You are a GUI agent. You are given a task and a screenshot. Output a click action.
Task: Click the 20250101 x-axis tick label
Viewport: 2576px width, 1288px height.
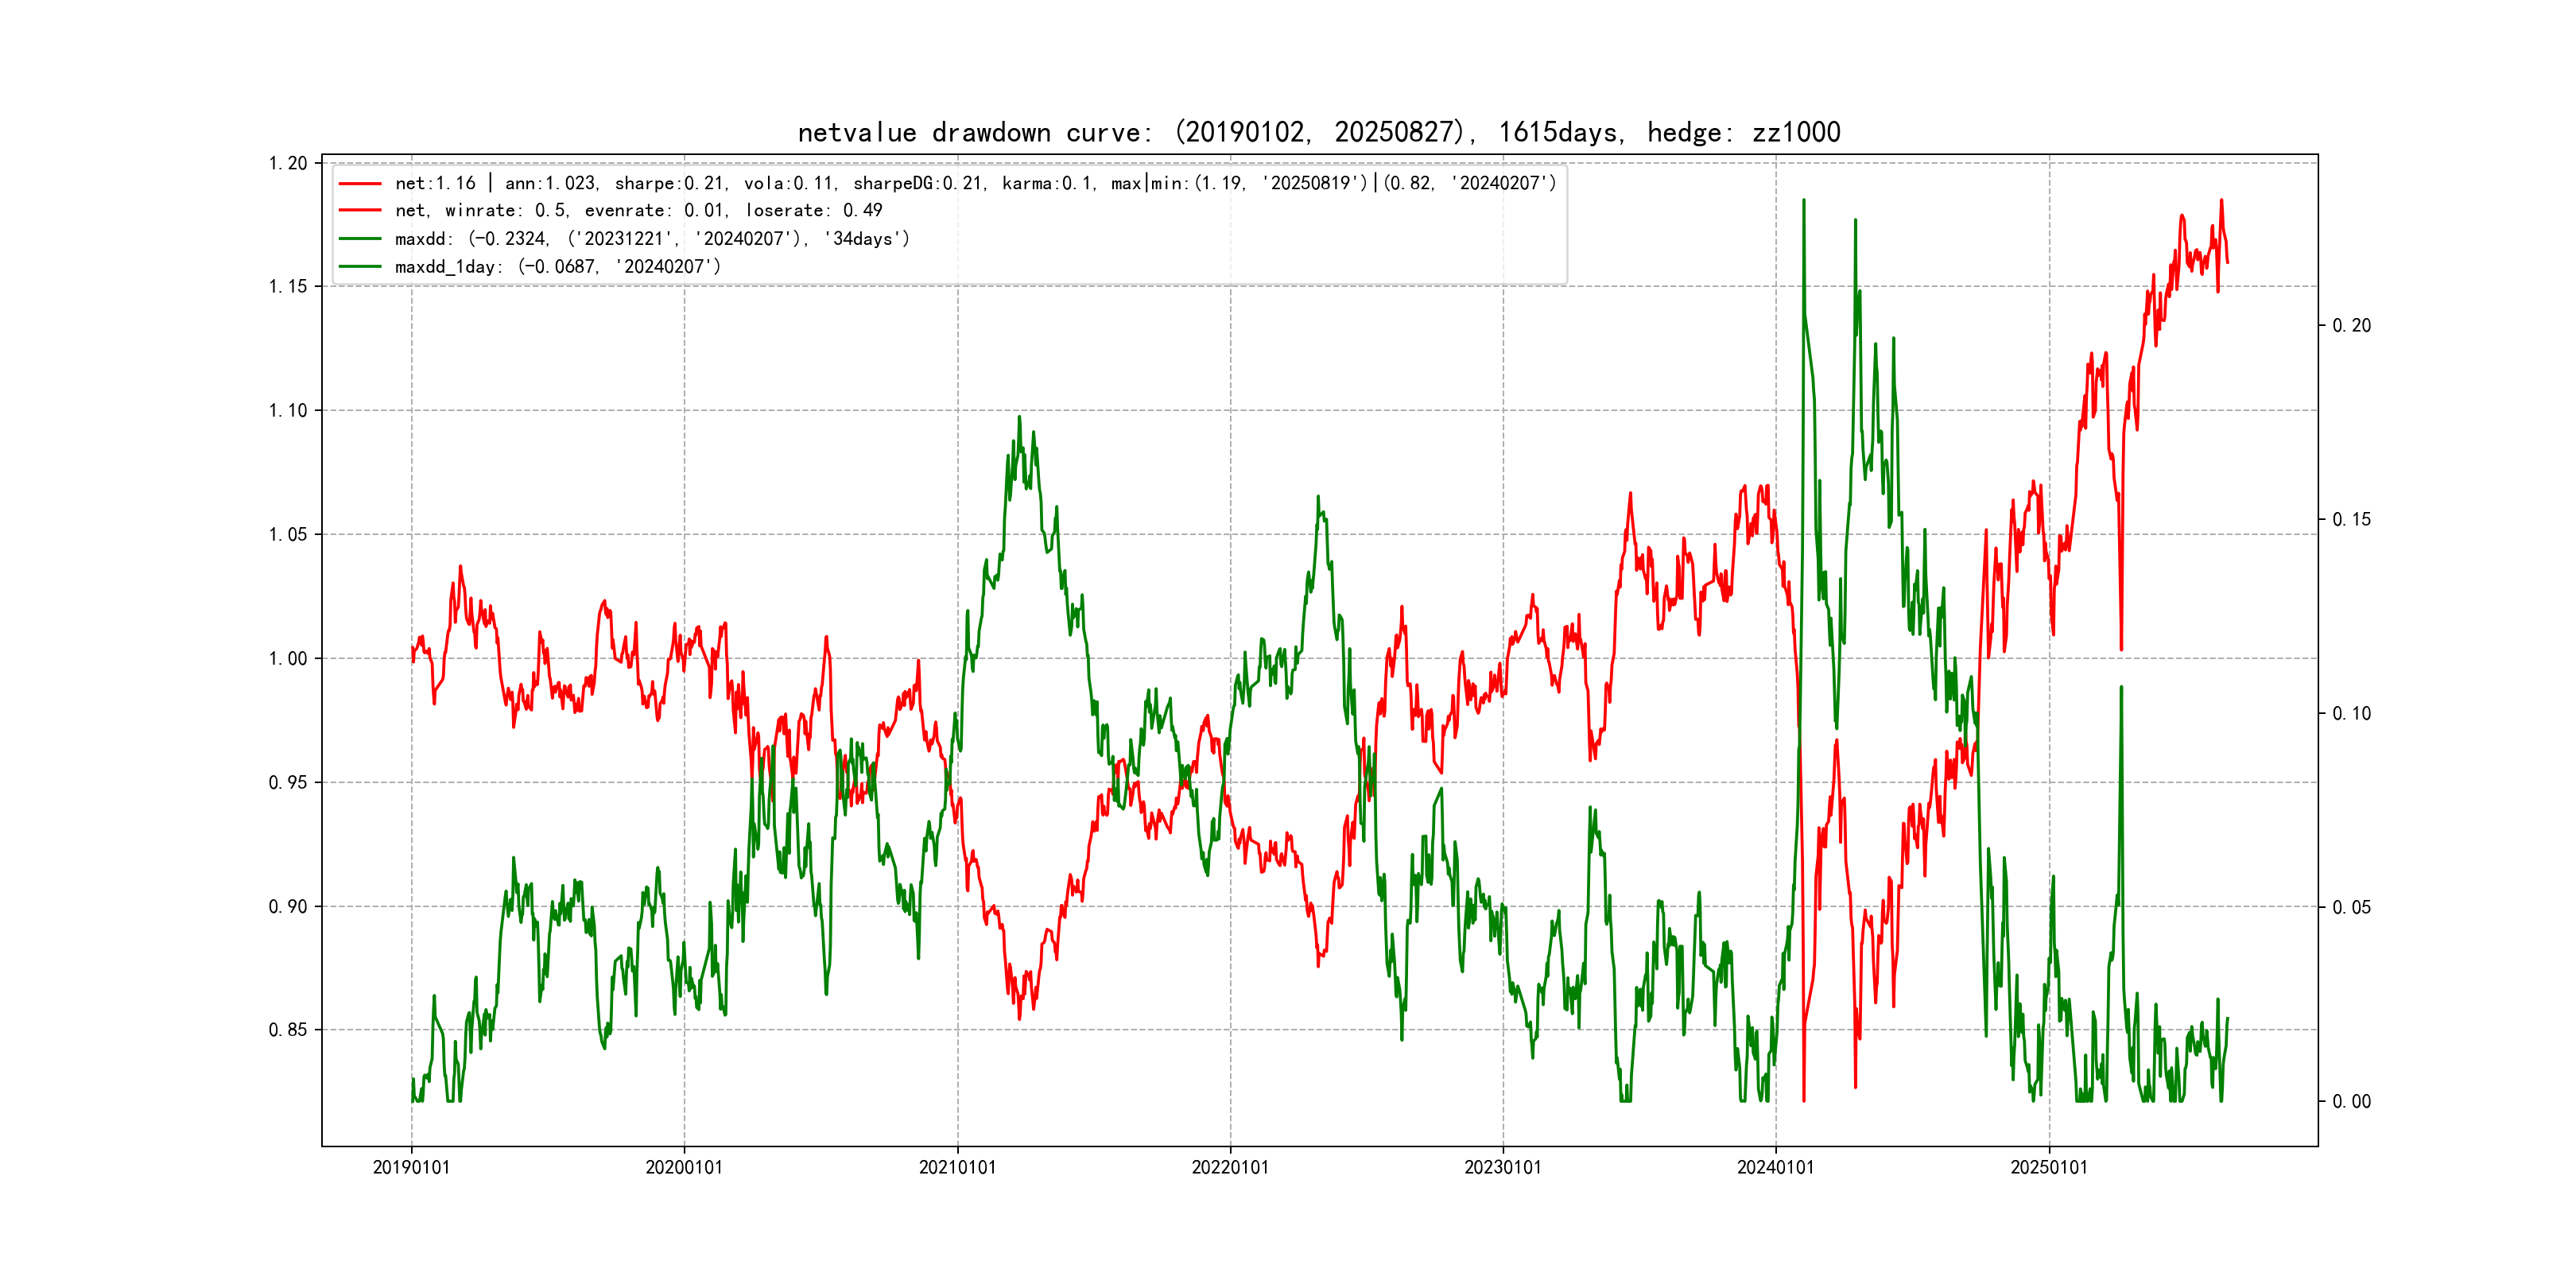(2049, 1168)
